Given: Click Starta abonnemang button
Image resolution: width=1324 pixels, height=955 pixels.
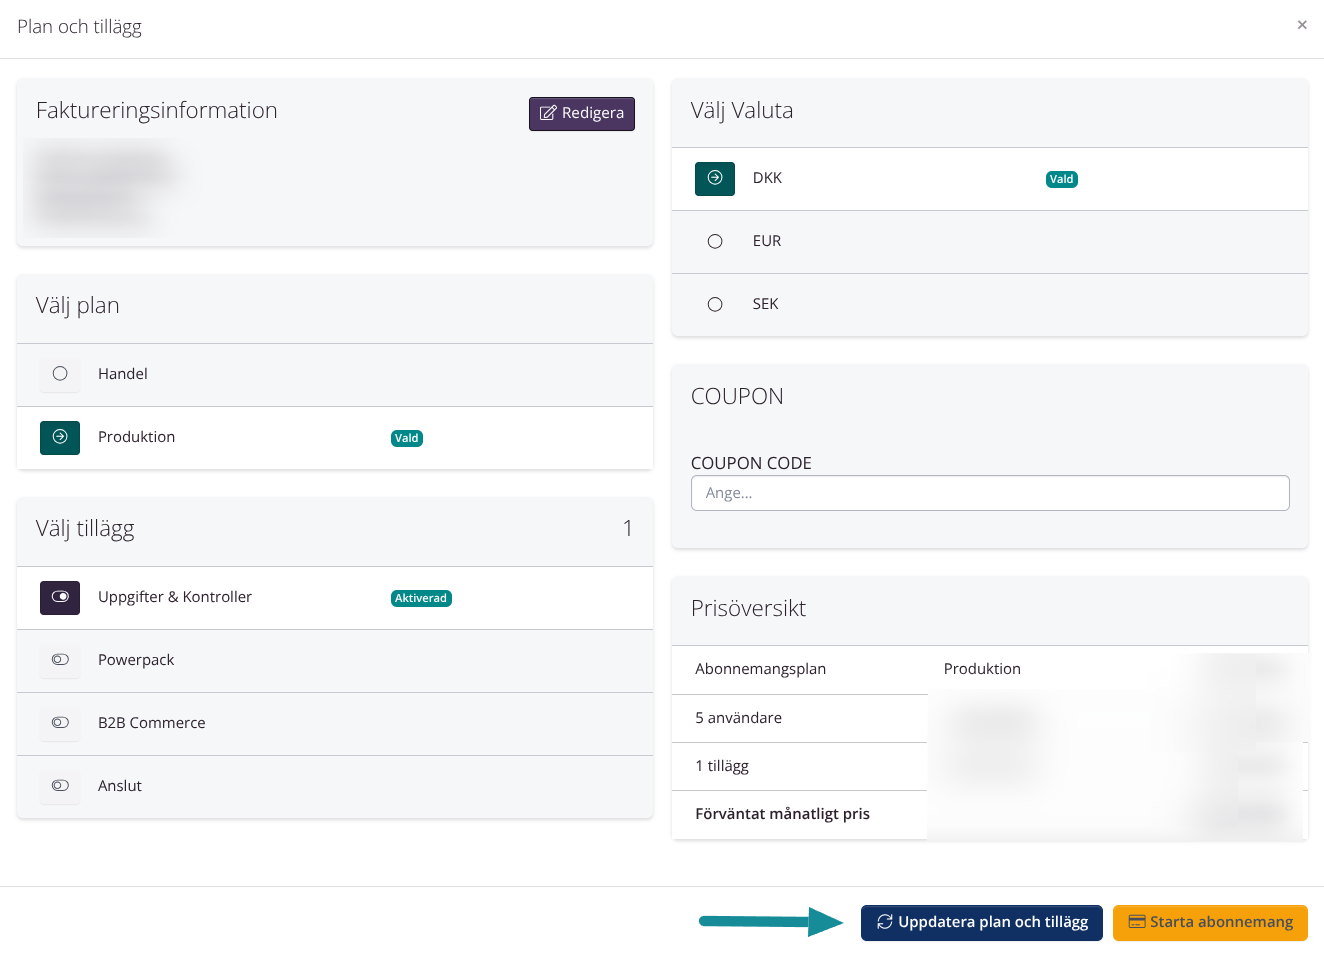Looking at the screenshot, I should tap(1209, 922).
